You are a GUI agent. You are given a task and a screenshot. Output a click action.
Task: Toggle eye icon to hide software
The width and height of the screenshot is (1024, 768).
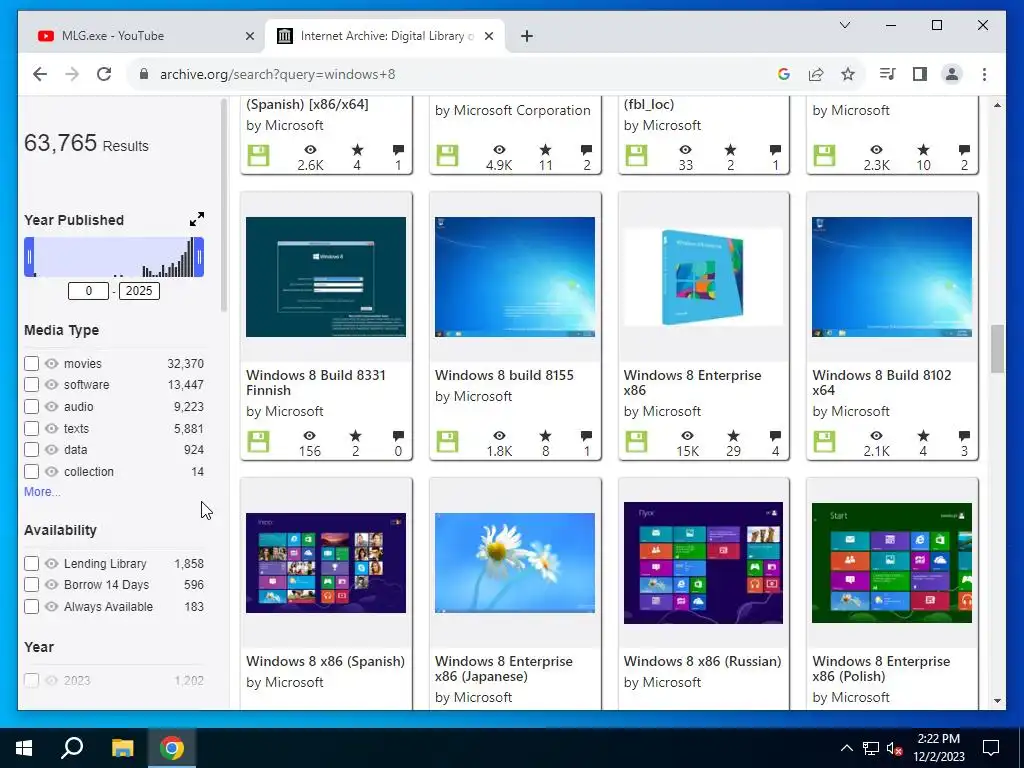[52, 385]
